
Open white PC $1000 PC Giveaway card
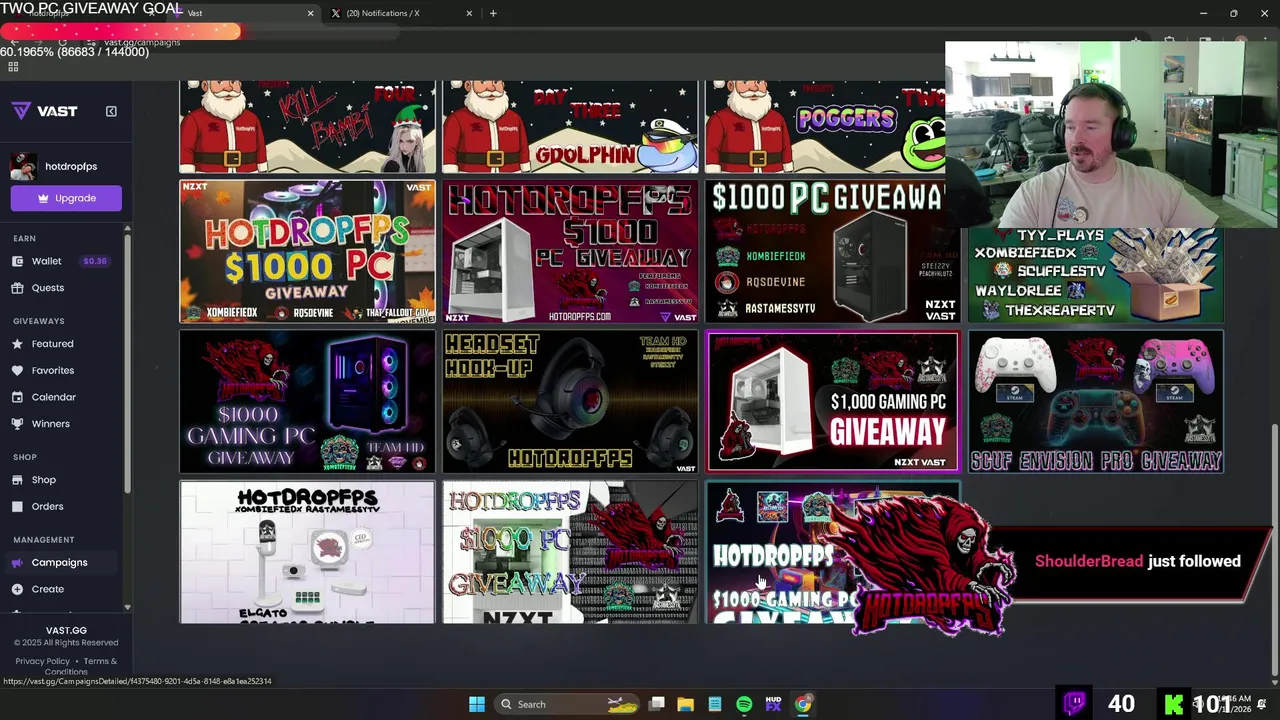tap(570, 251)
